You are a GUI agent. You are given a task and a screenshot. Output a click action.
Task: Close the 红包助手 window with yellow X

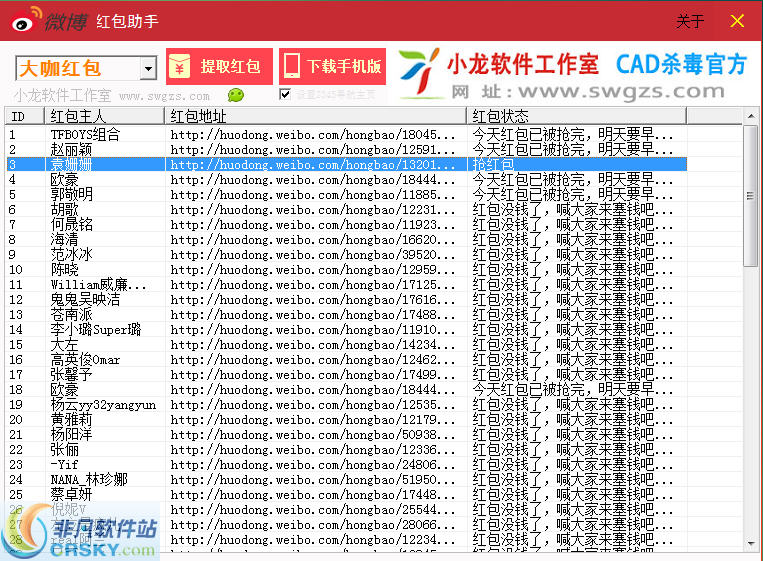[737, 21]
